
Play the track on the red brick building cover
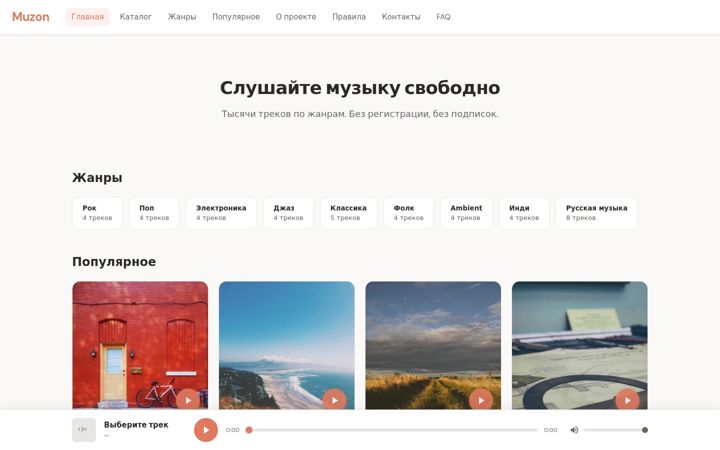pyautogui.click(x=188, y=400)
